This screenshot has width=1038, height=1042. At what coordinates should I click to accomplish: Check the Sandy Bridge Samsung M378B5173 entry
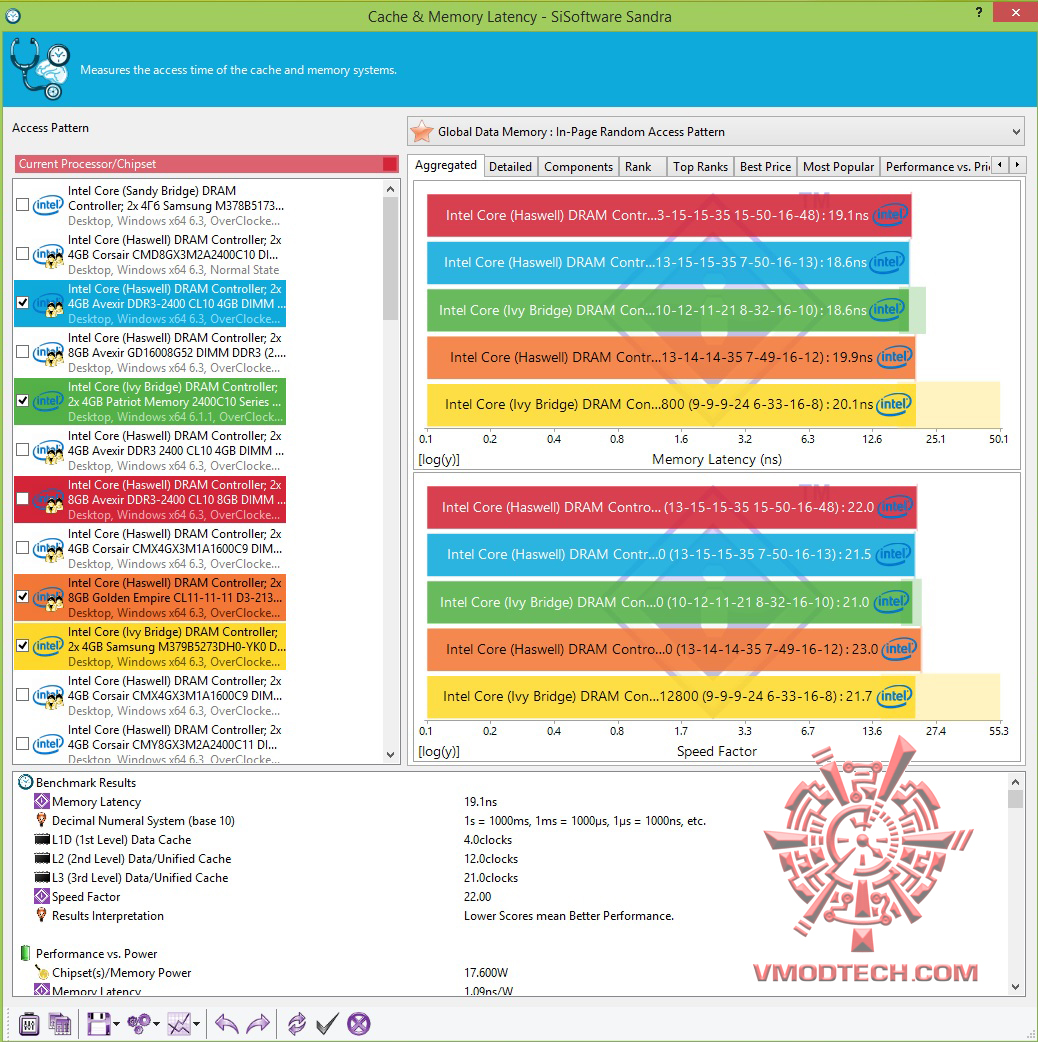[23, 205]
